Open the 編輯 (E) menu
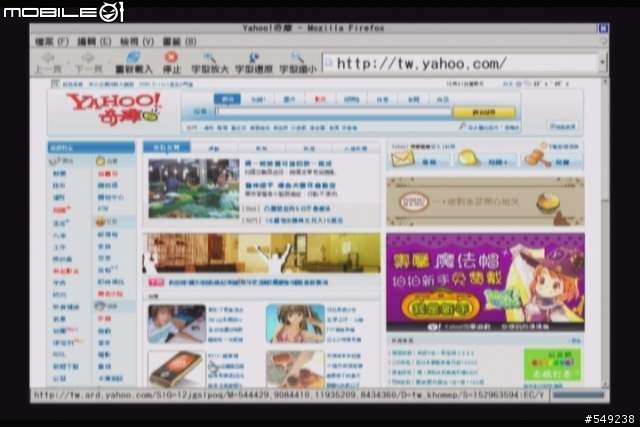Viewport: 640px width, 427px height. [x=94, y=42]
